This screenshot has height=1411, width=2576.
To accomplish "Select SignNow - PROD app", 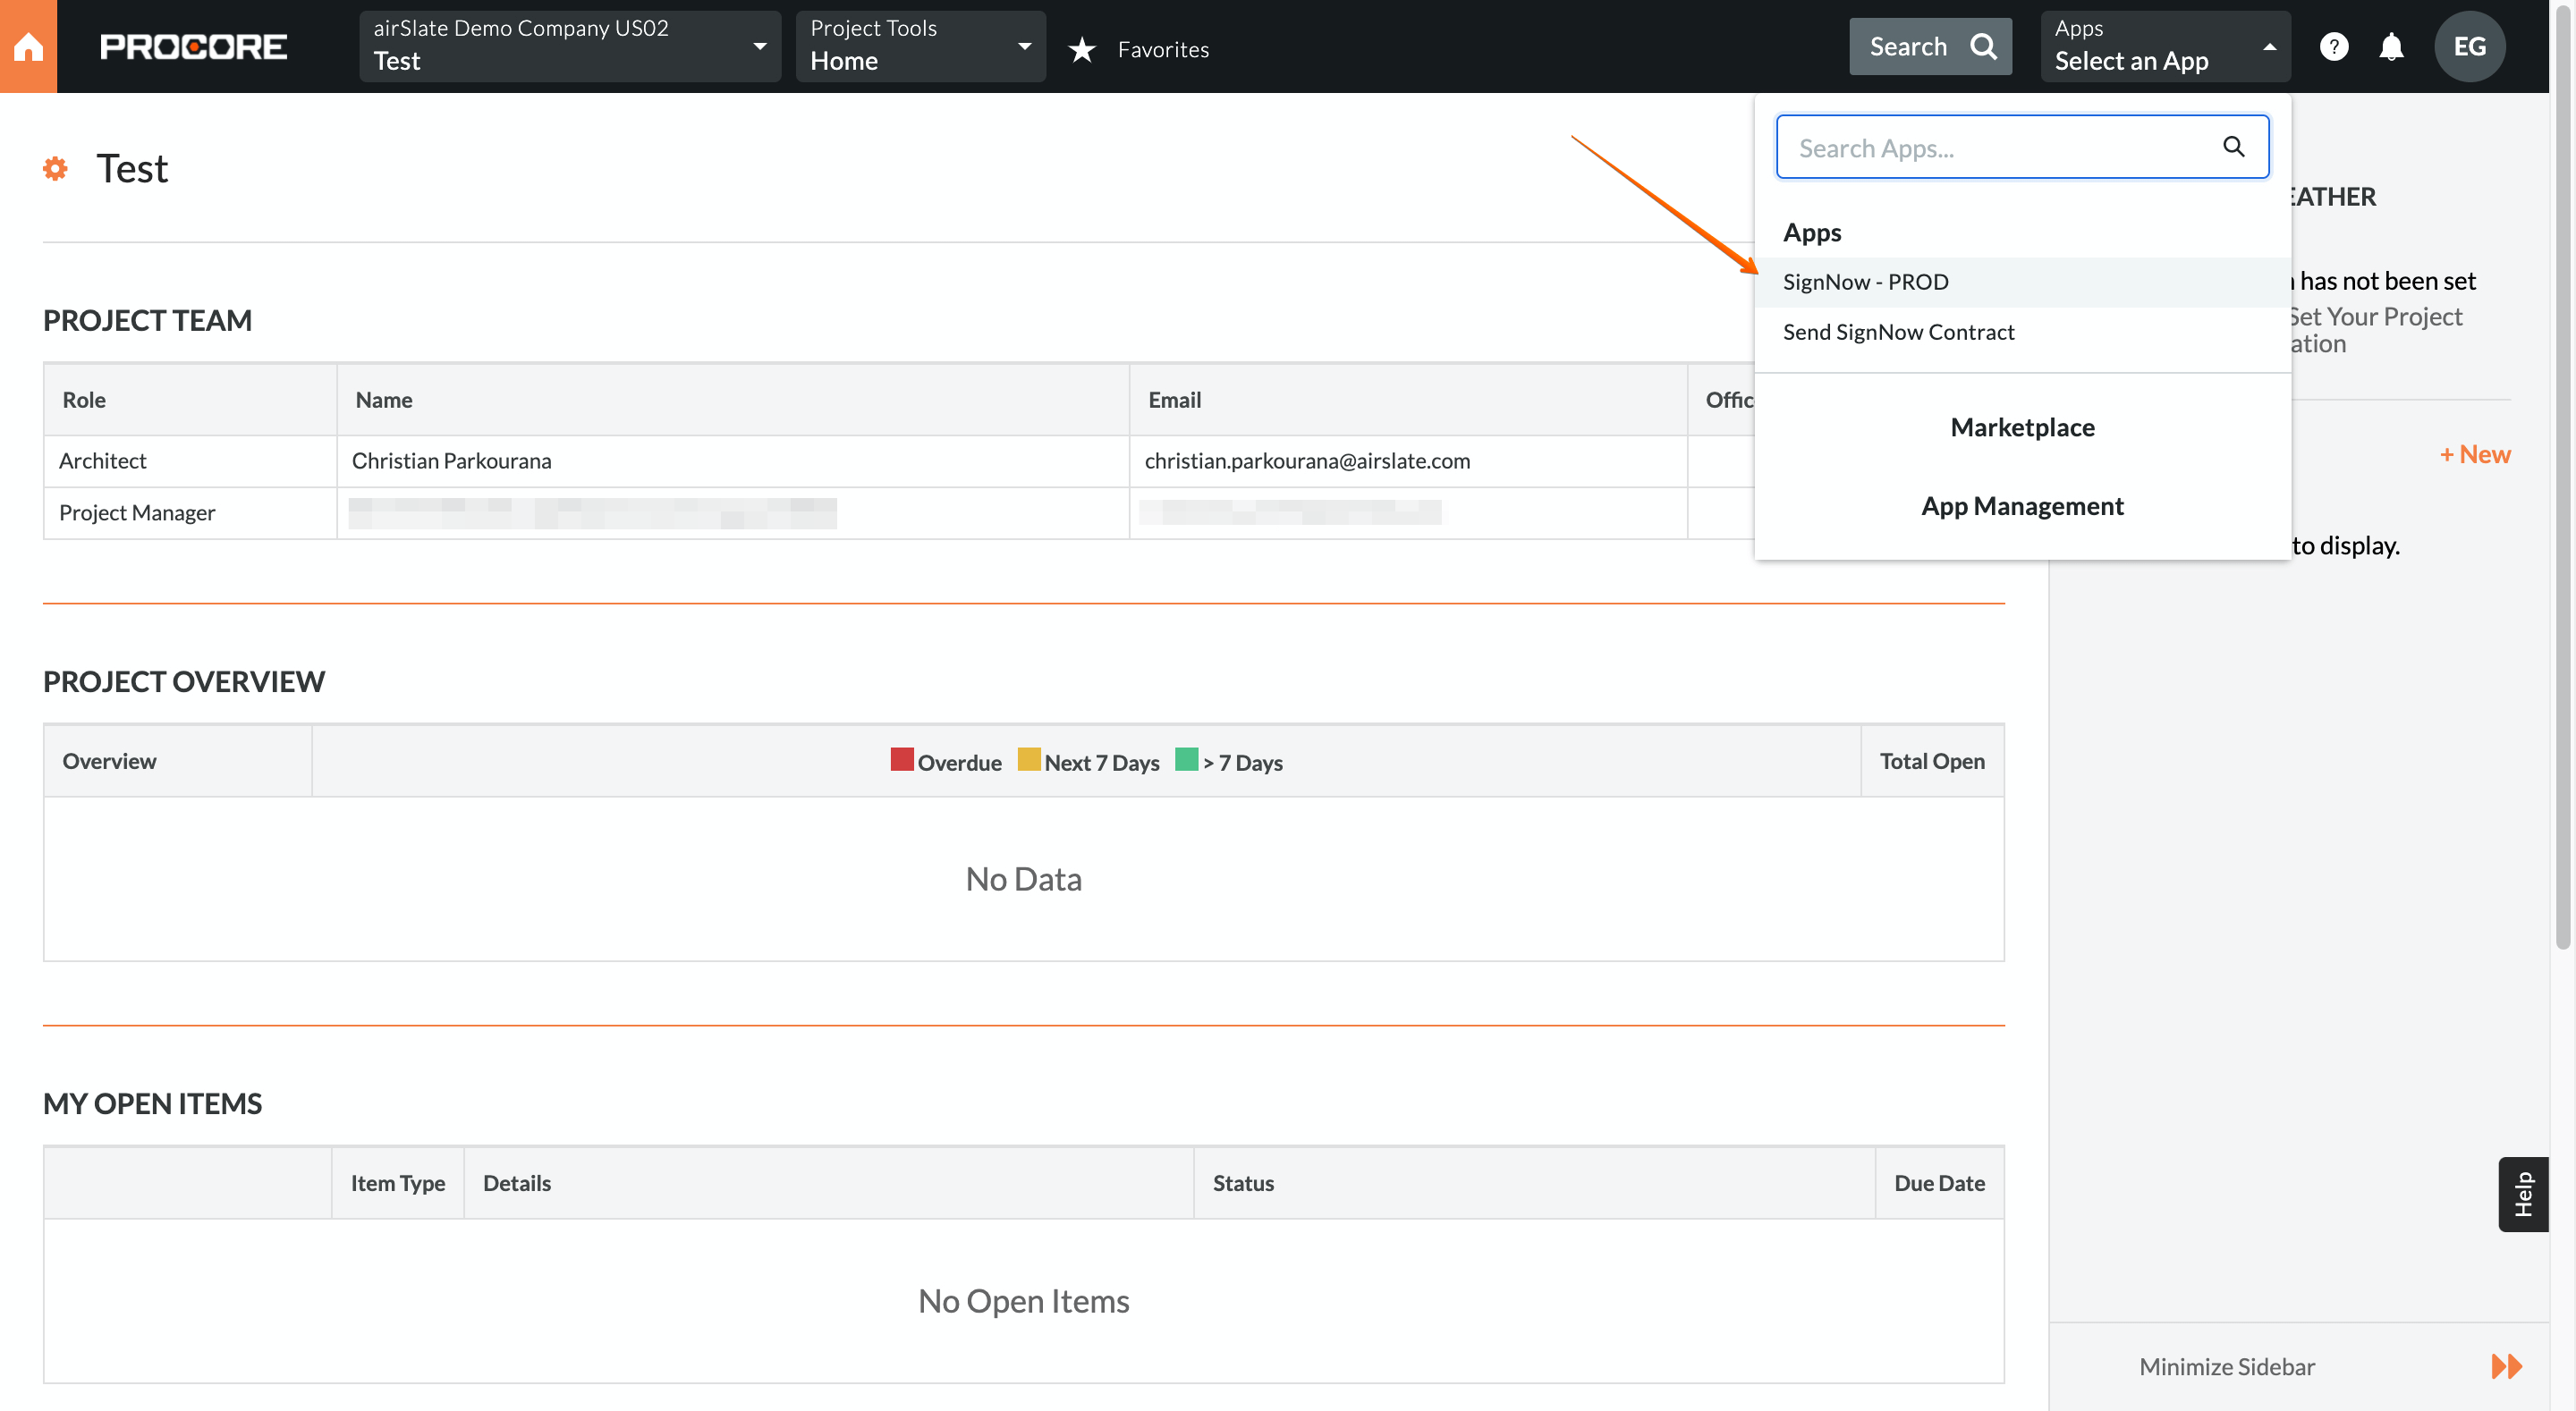I will point(2022,282).
